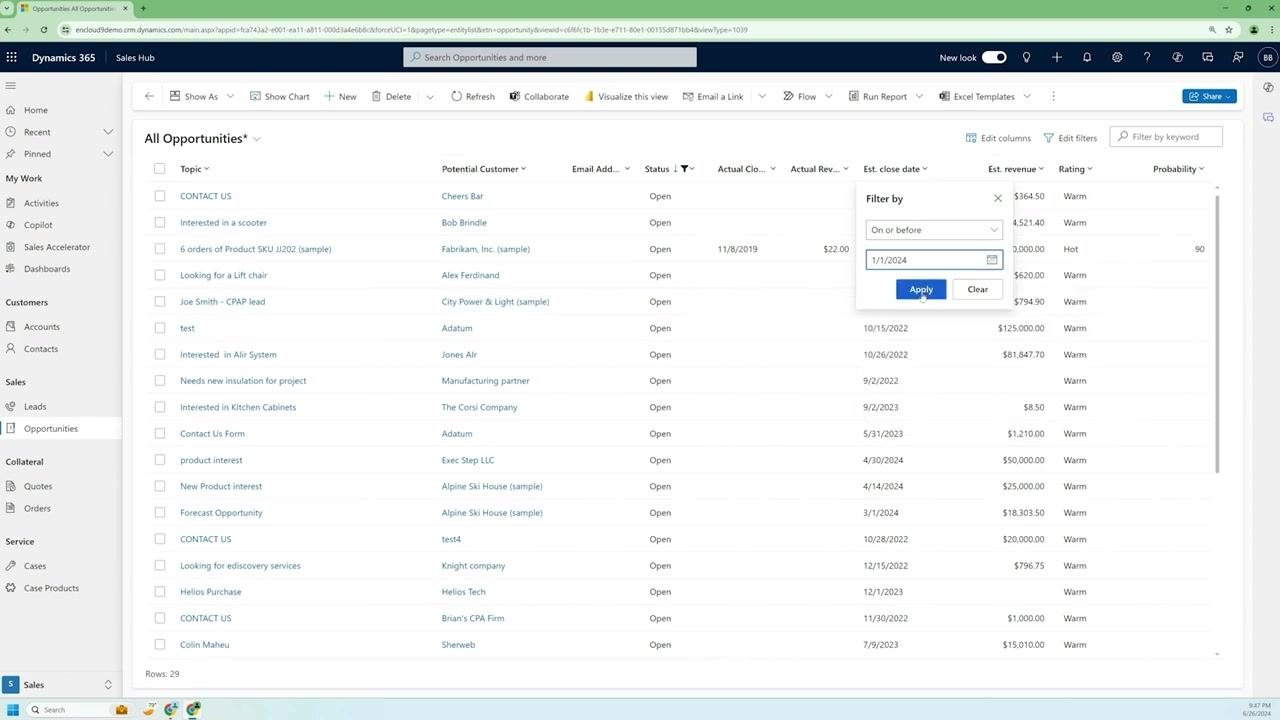Navigate to Cases under Service
Screen dimensions: 1280x720
[x=35, y=566]
